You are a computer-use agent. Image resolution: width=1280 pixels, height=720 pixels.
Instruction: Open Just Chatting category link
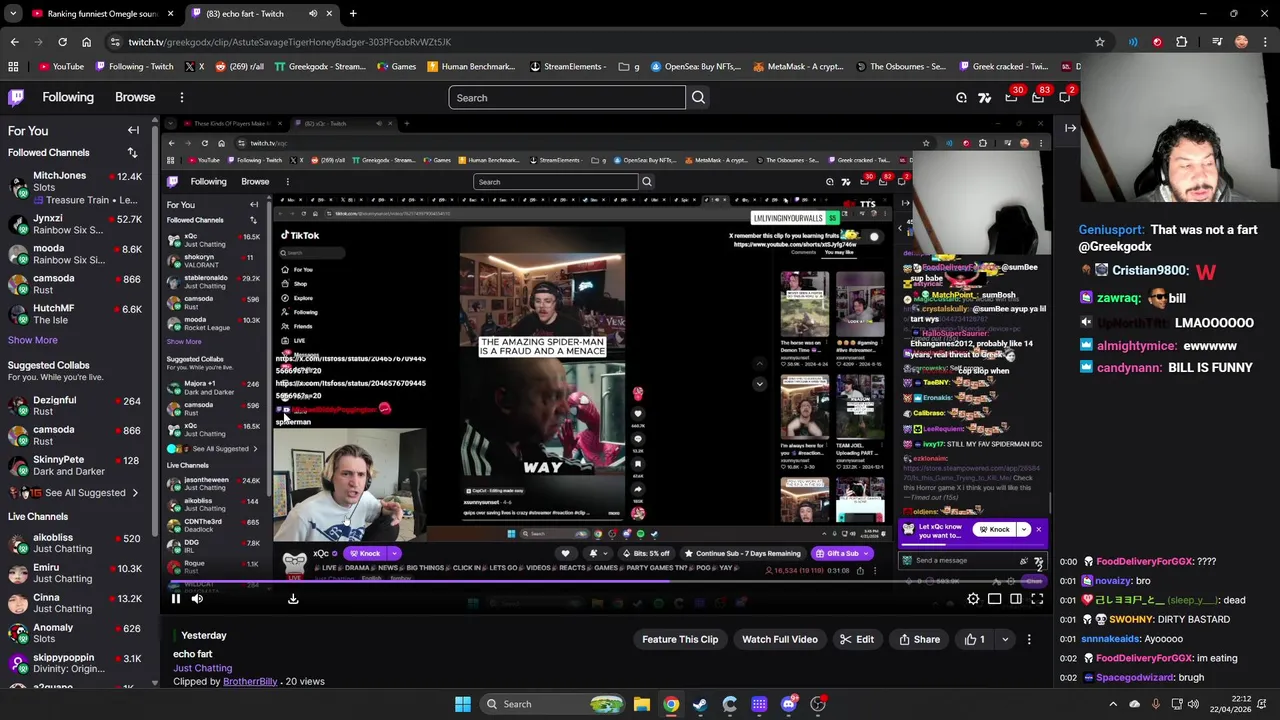pos(202,668)
